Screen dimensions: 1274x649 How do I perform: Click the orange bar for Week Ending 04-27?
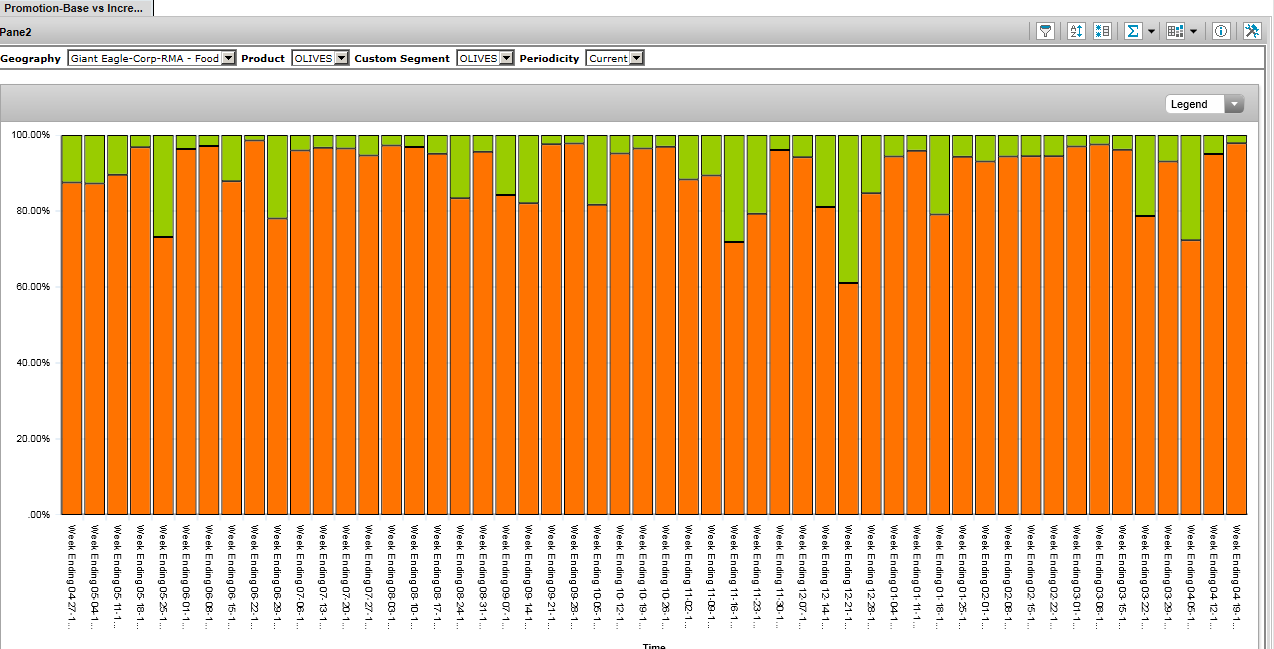coord(72,350)
